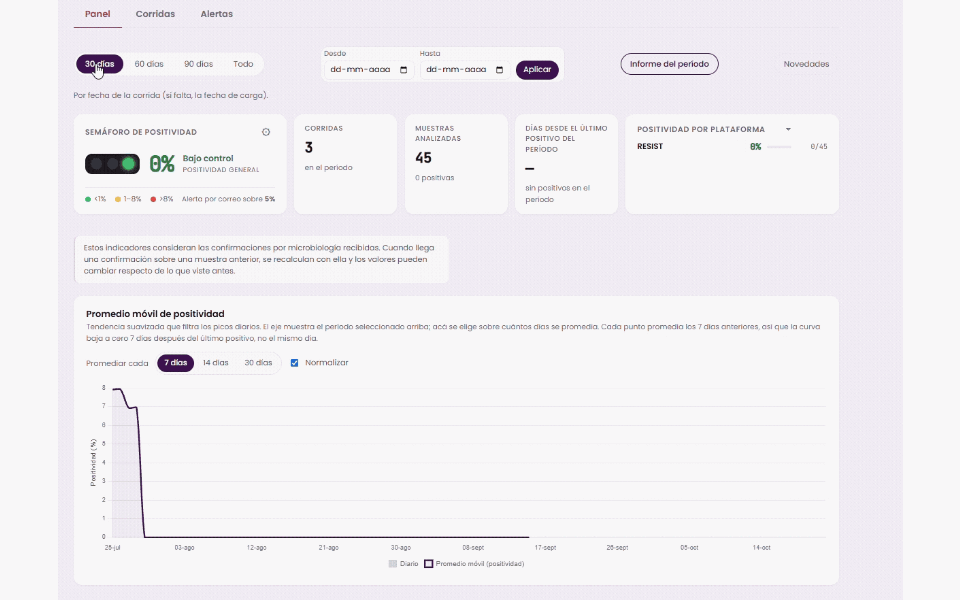Focus the Hasta date field

click(x=465, y=70)
